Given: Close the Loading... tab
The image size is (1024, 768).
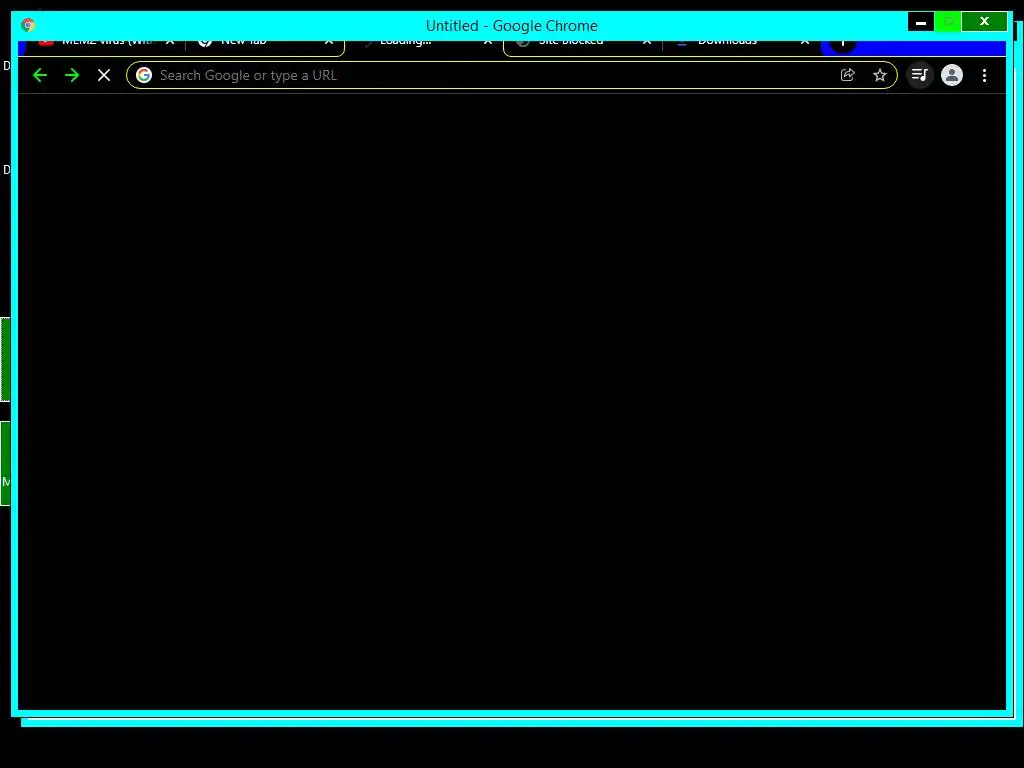Looking at the screenshot, I should coord(488,43).
